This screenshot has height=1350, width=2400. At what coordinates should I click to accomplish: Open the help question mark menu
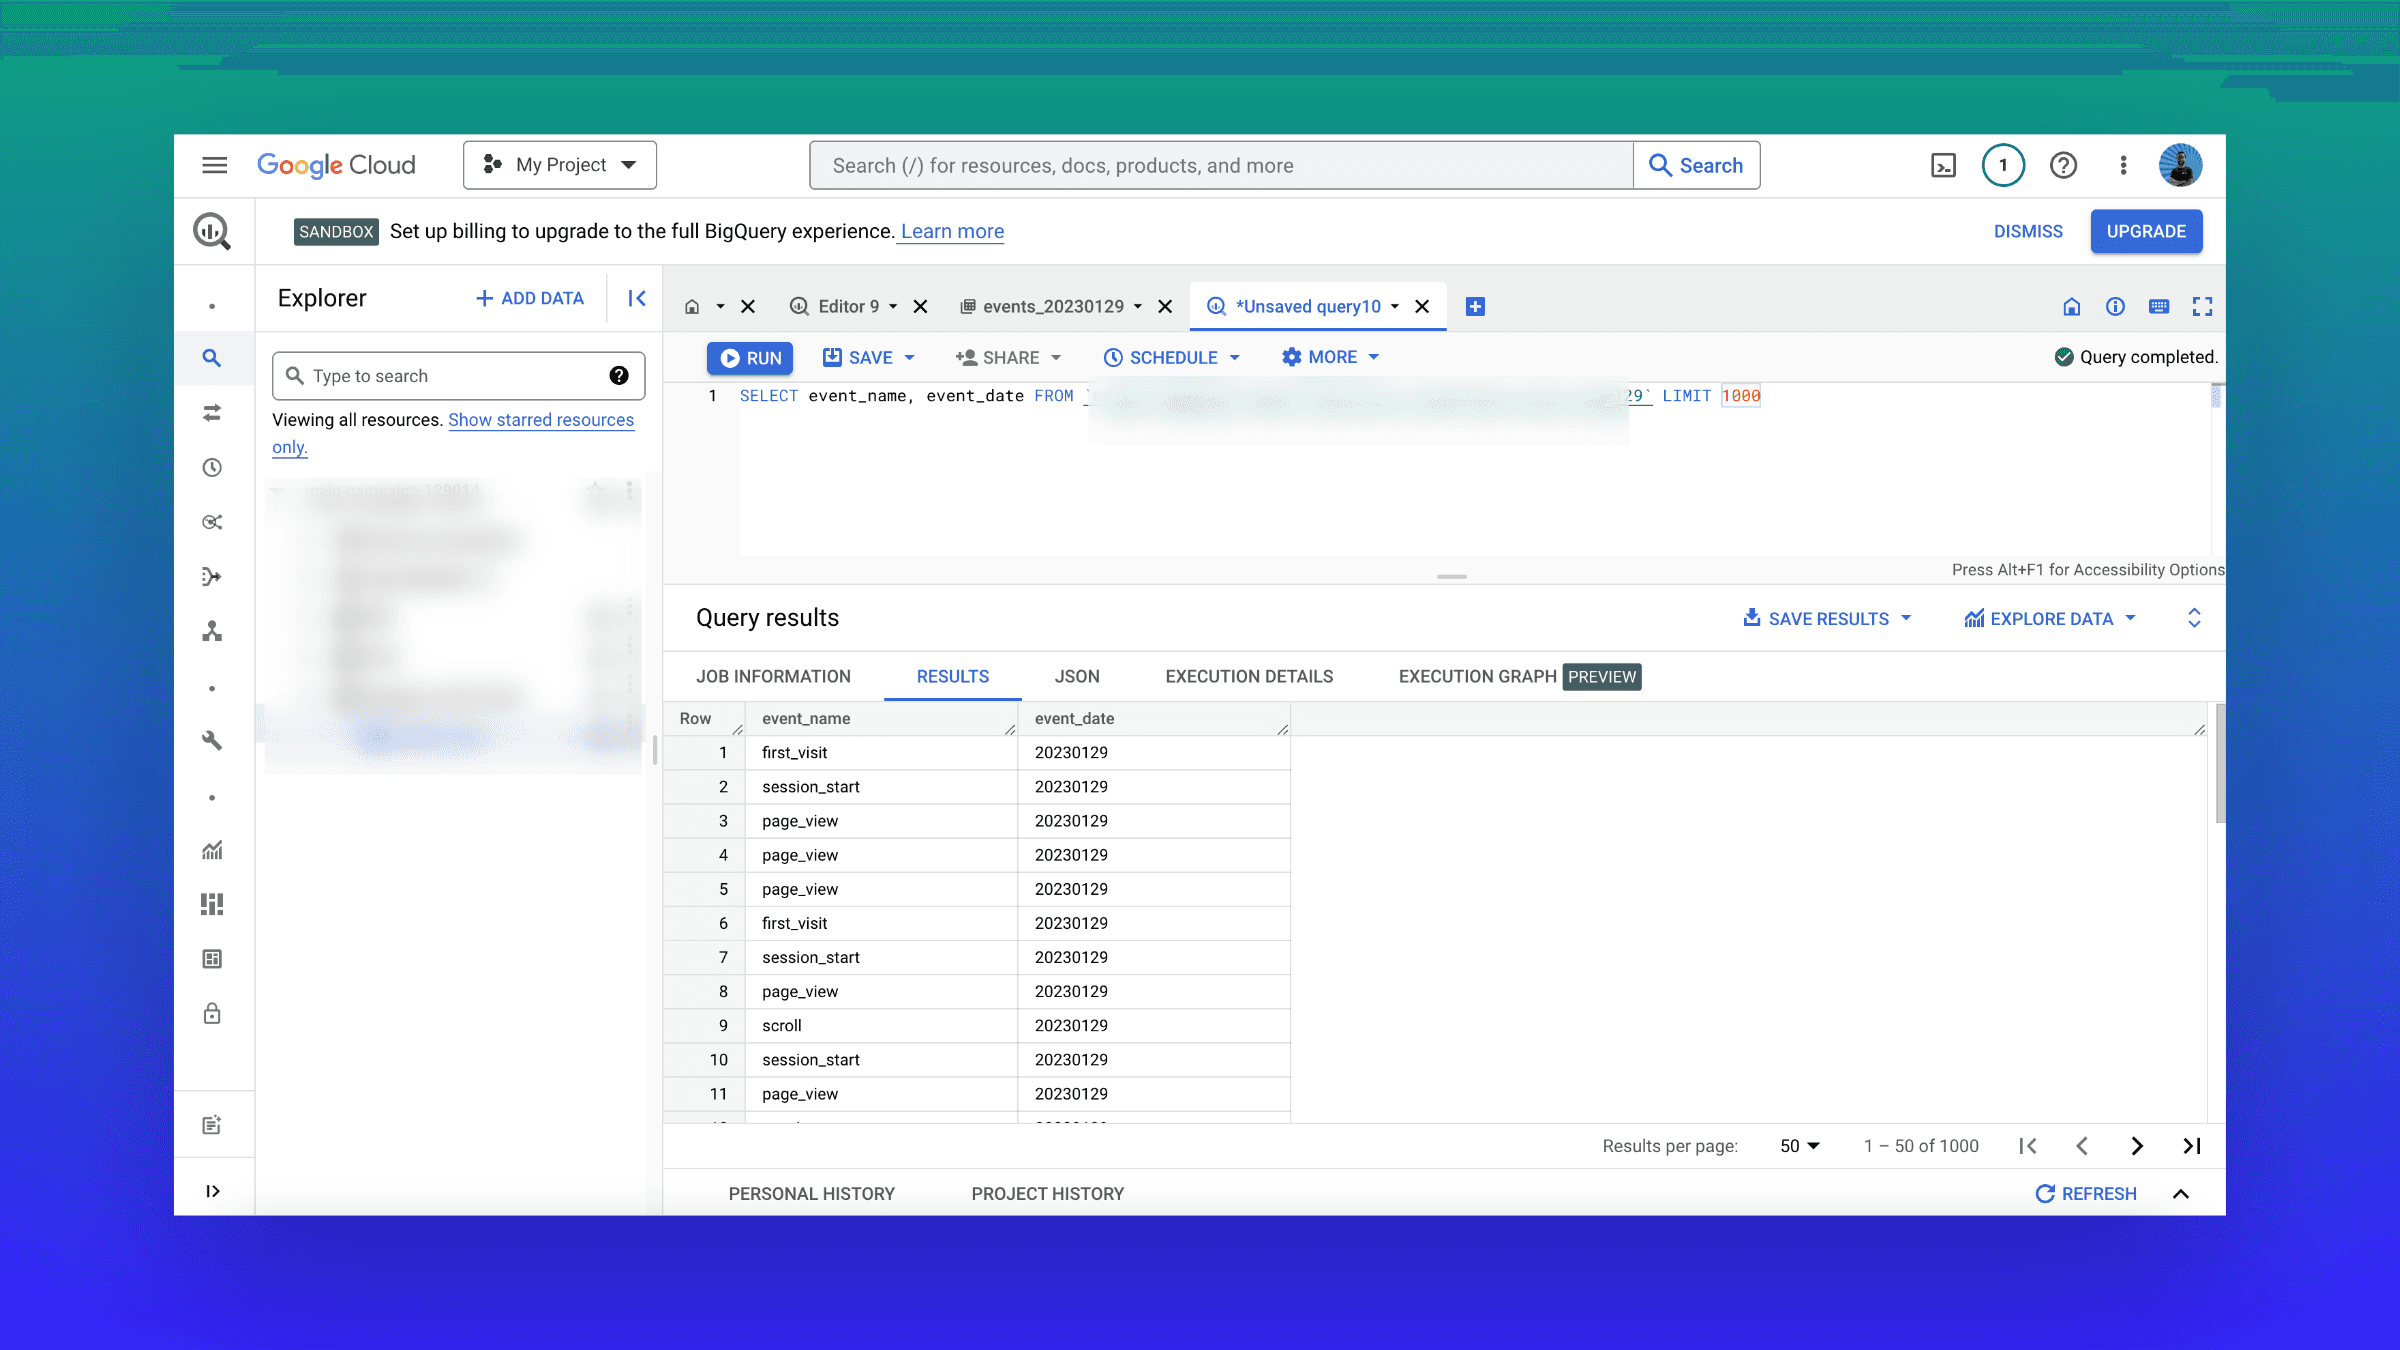coord(2063,165)
